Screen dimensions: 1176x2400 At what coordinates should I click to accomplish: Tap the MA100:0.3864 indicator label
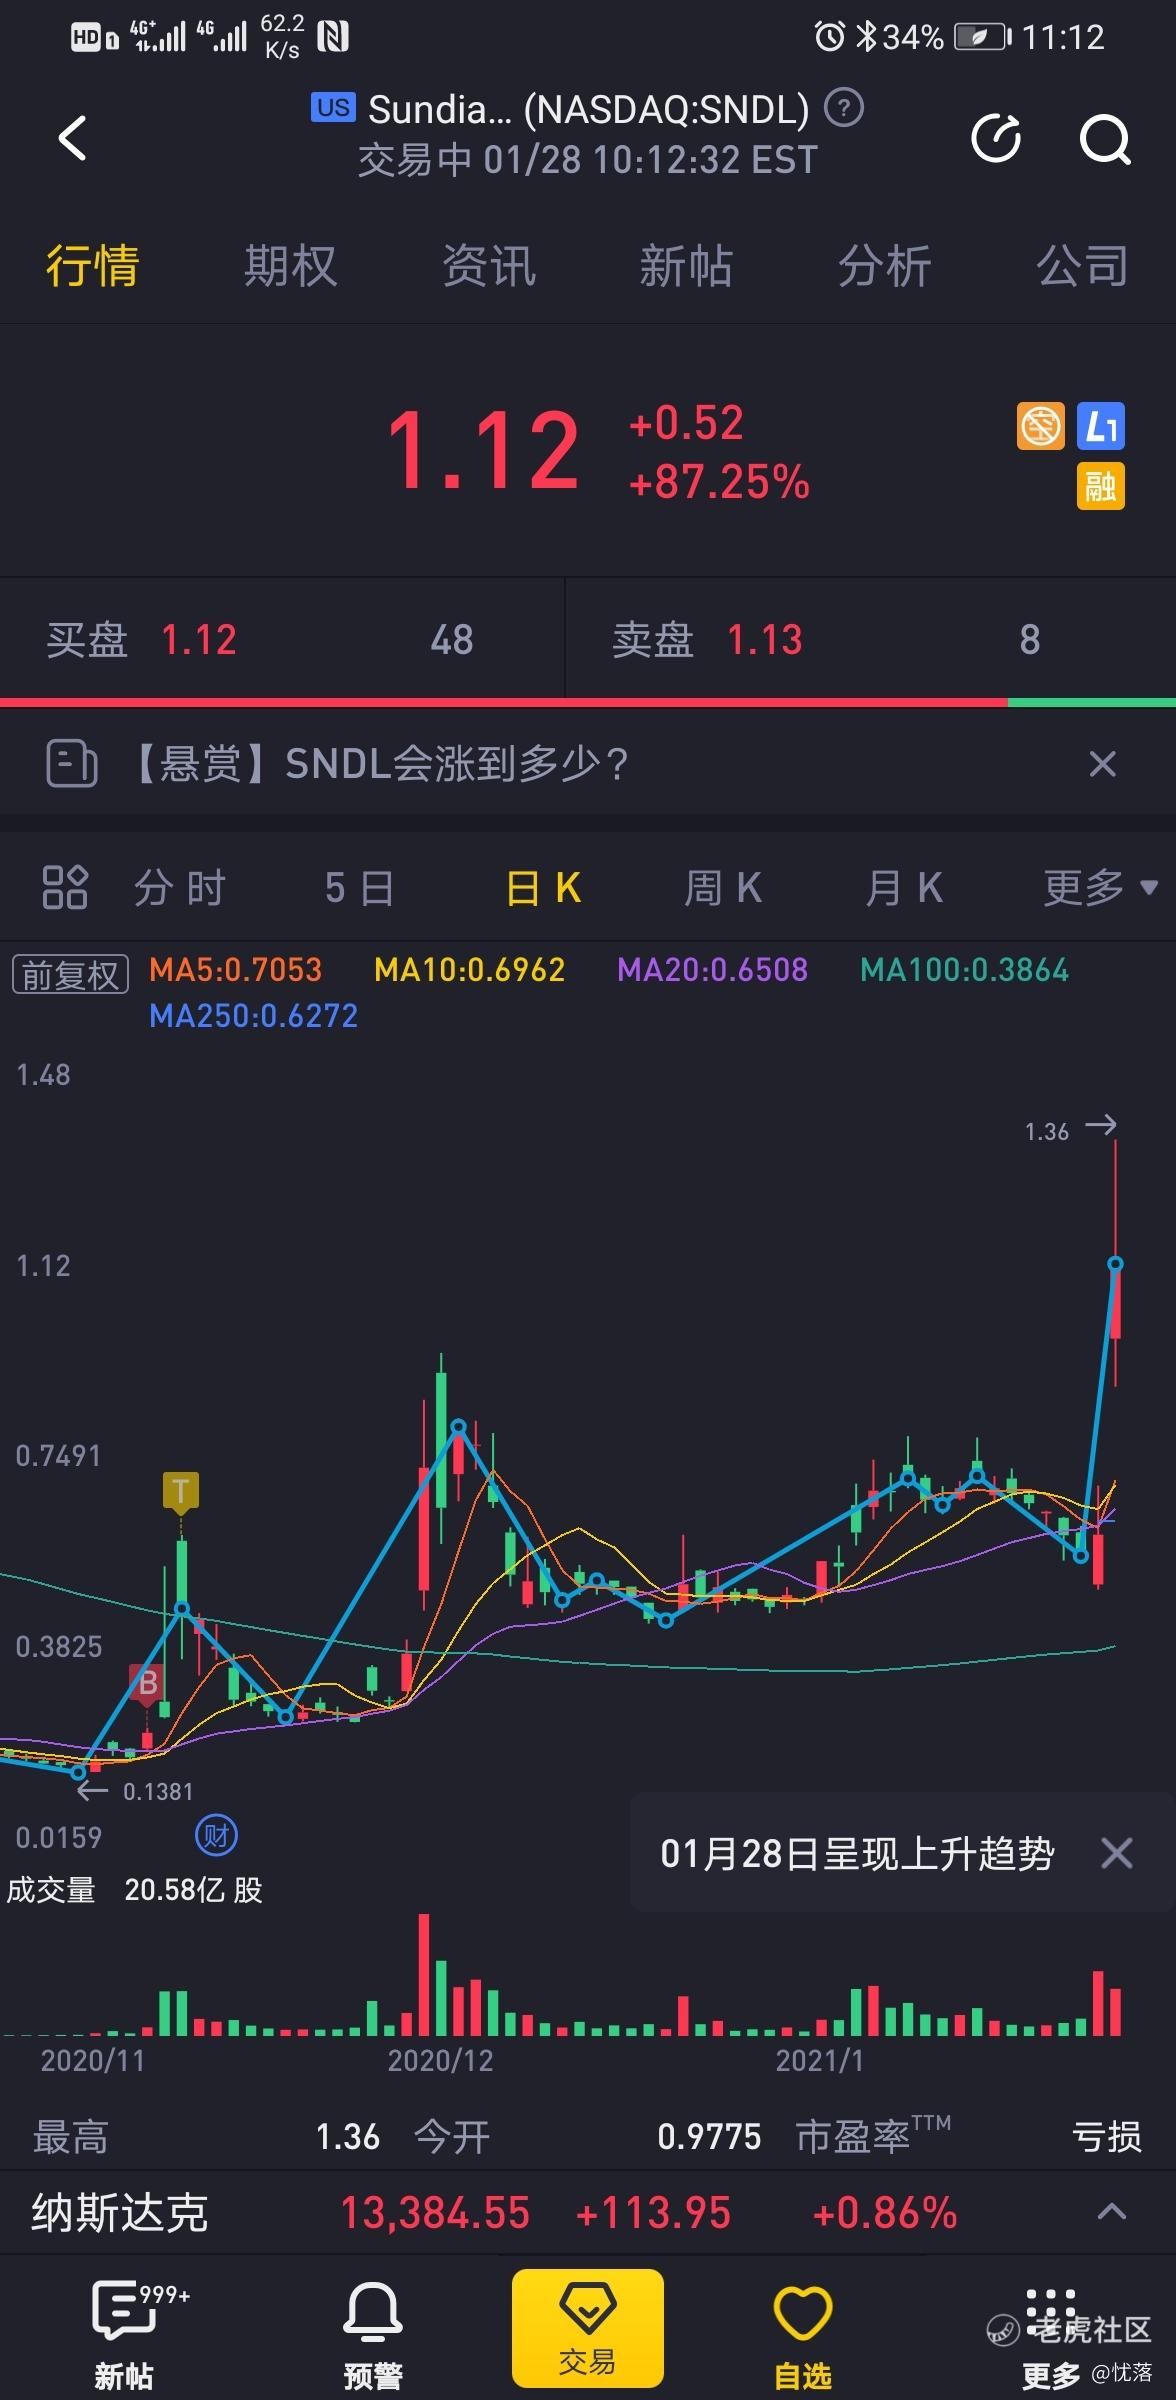click(964, 969)
